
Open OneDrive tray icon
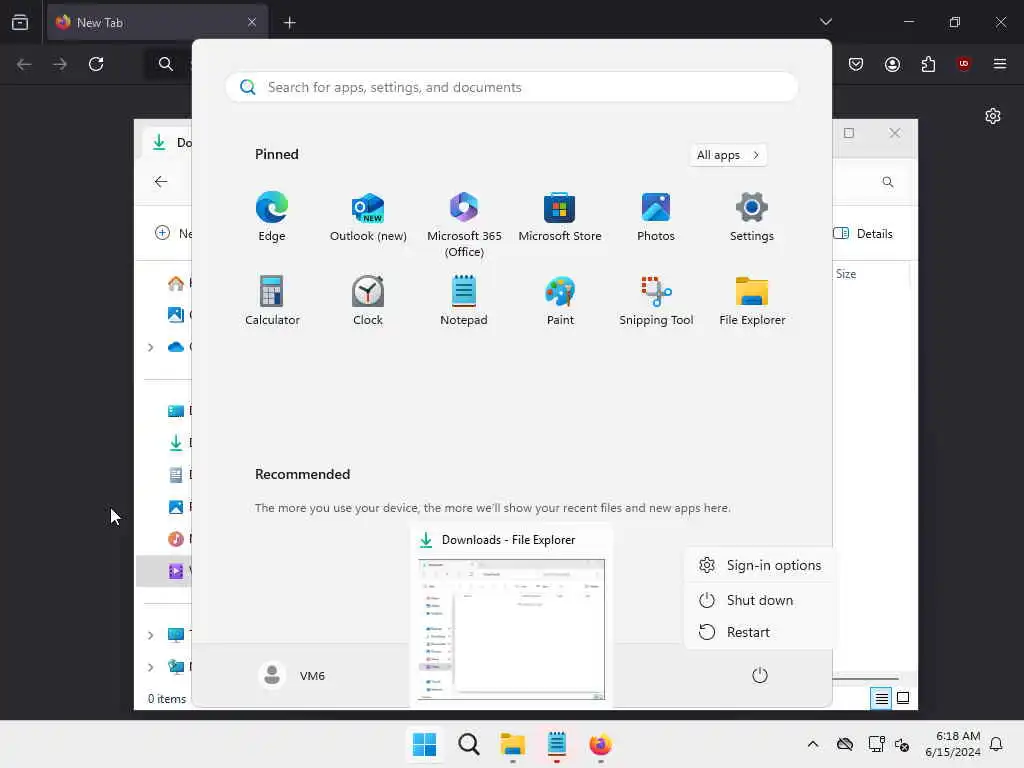click(845, 744)
